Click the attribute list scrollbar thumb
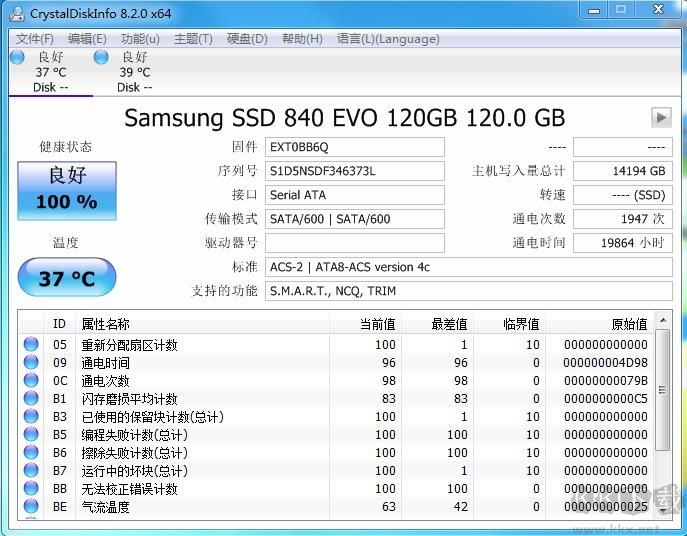Viewport: 687px width, 536px height. pyautogui.click(x=662, y=390)
